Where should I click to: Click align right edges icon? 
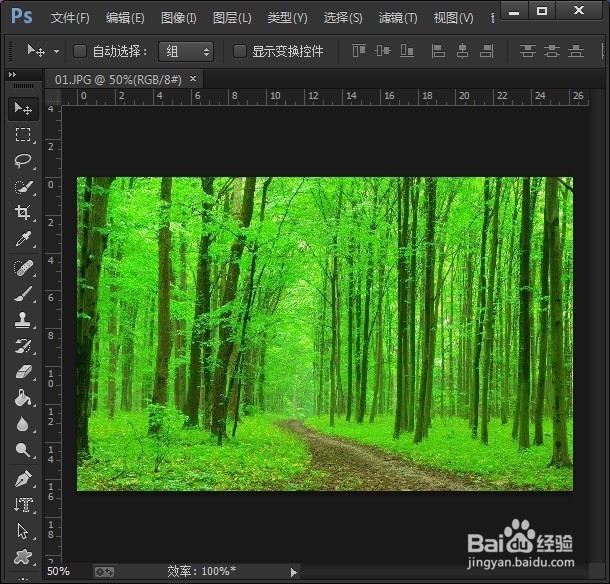486,51
